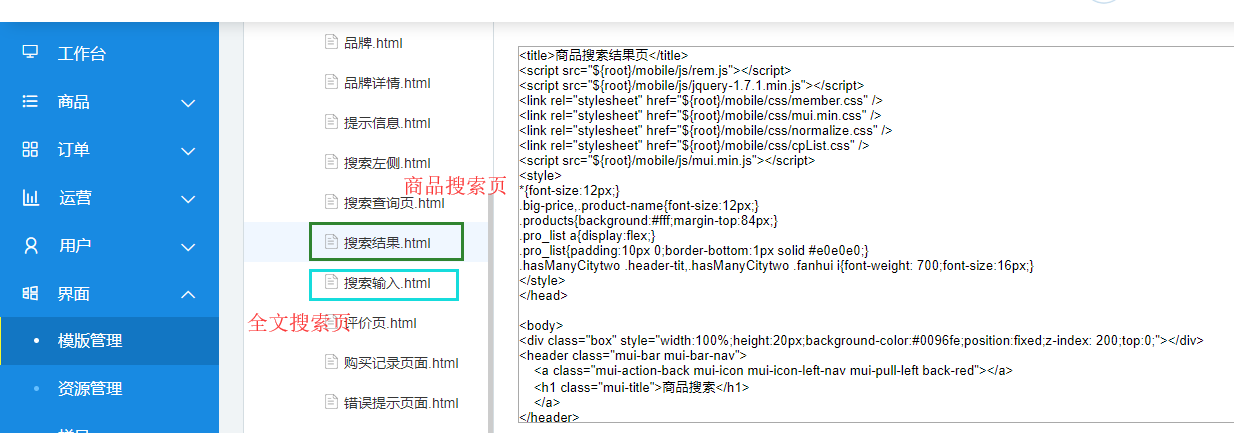Click the mui.min.css link line

[x=699, y=116]
